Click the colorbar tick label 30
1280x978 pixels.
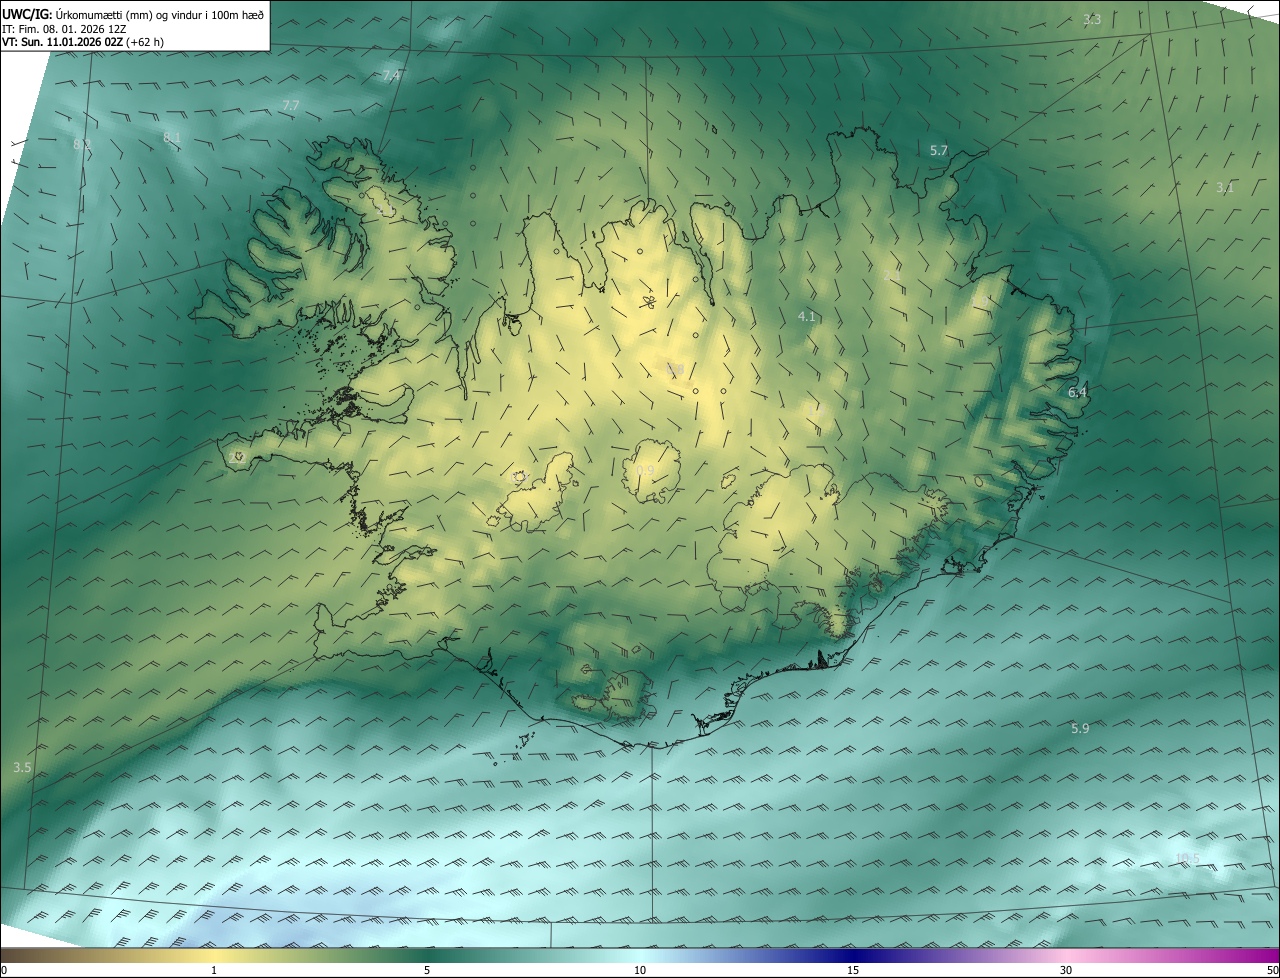1066,970
